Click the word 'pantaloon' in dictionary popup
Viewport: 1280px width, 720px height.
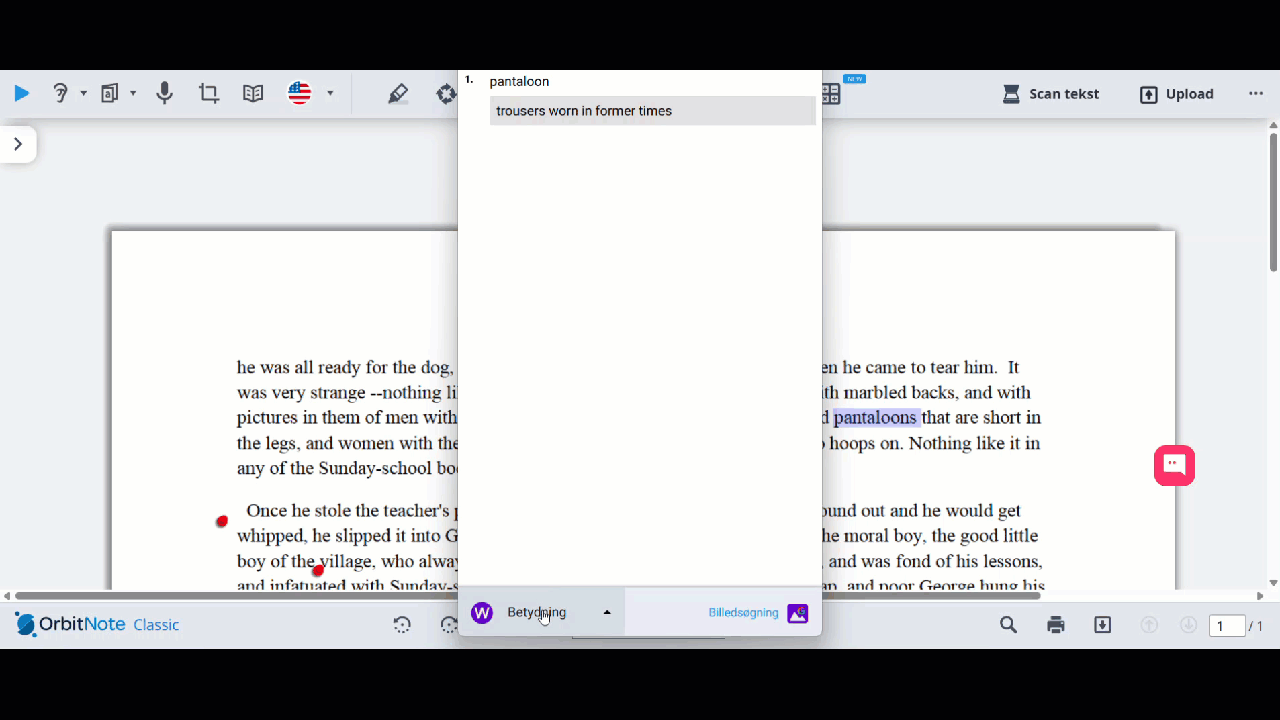pos(519,82)
